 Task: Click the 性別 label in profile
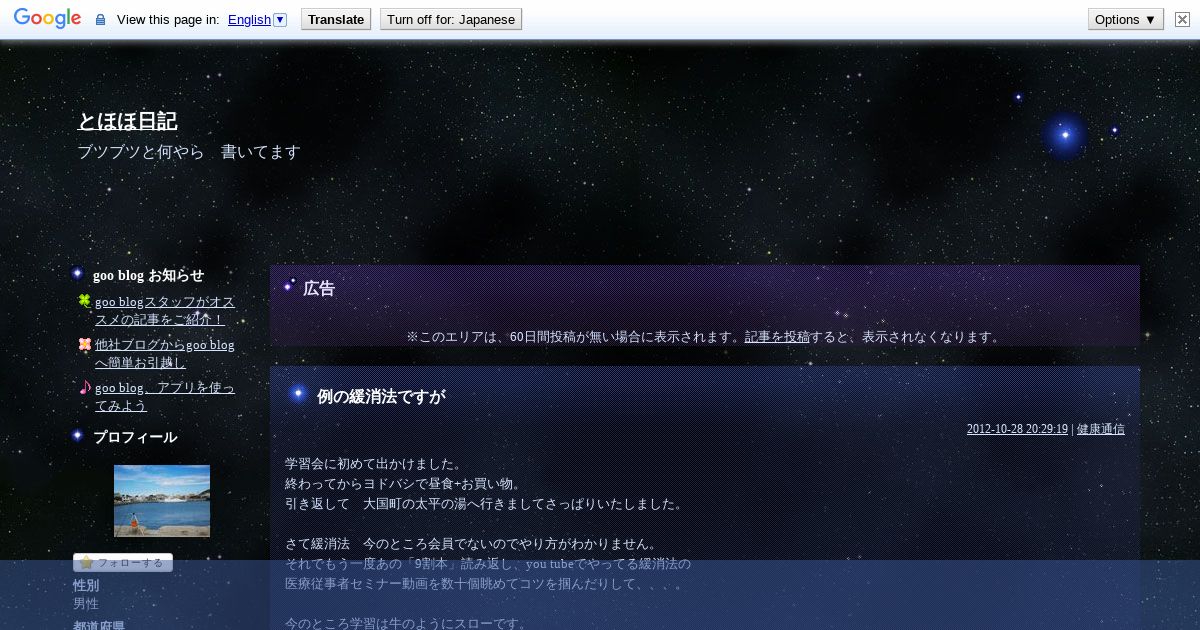pos(86,586)
